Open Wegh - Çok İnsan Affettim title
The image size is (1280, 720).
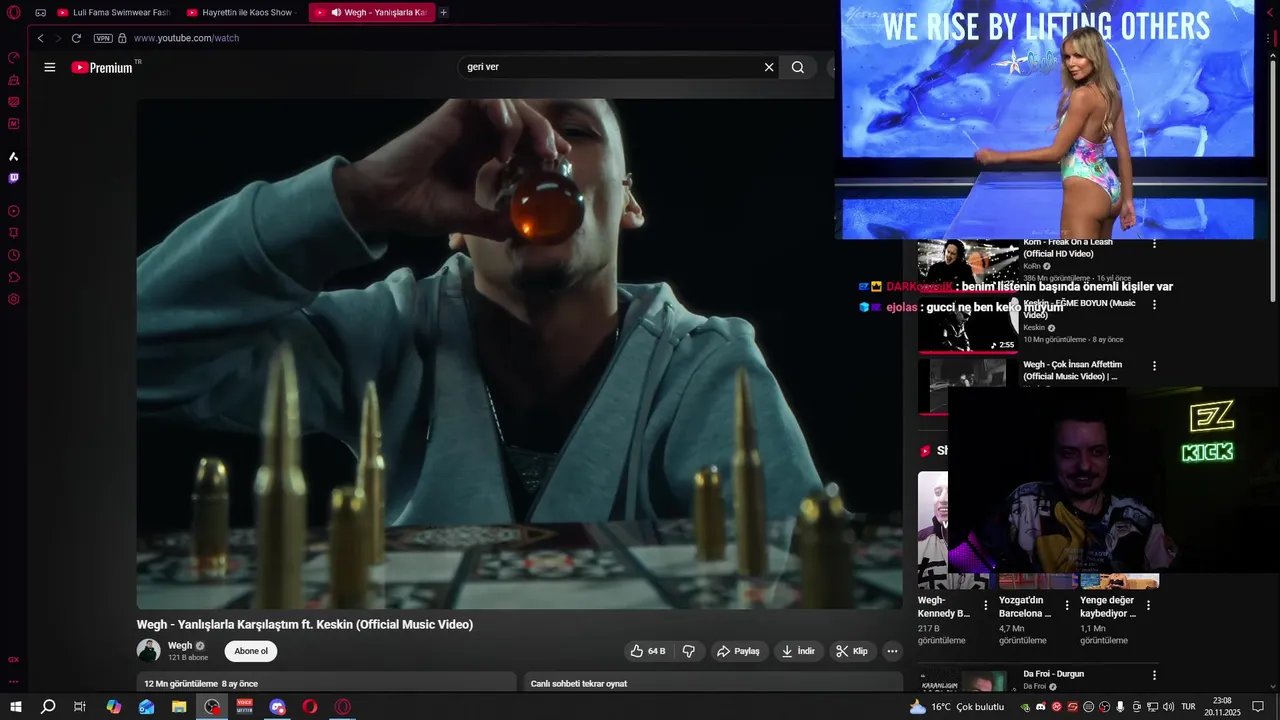pyautogui.click(x=1073, y=370)
